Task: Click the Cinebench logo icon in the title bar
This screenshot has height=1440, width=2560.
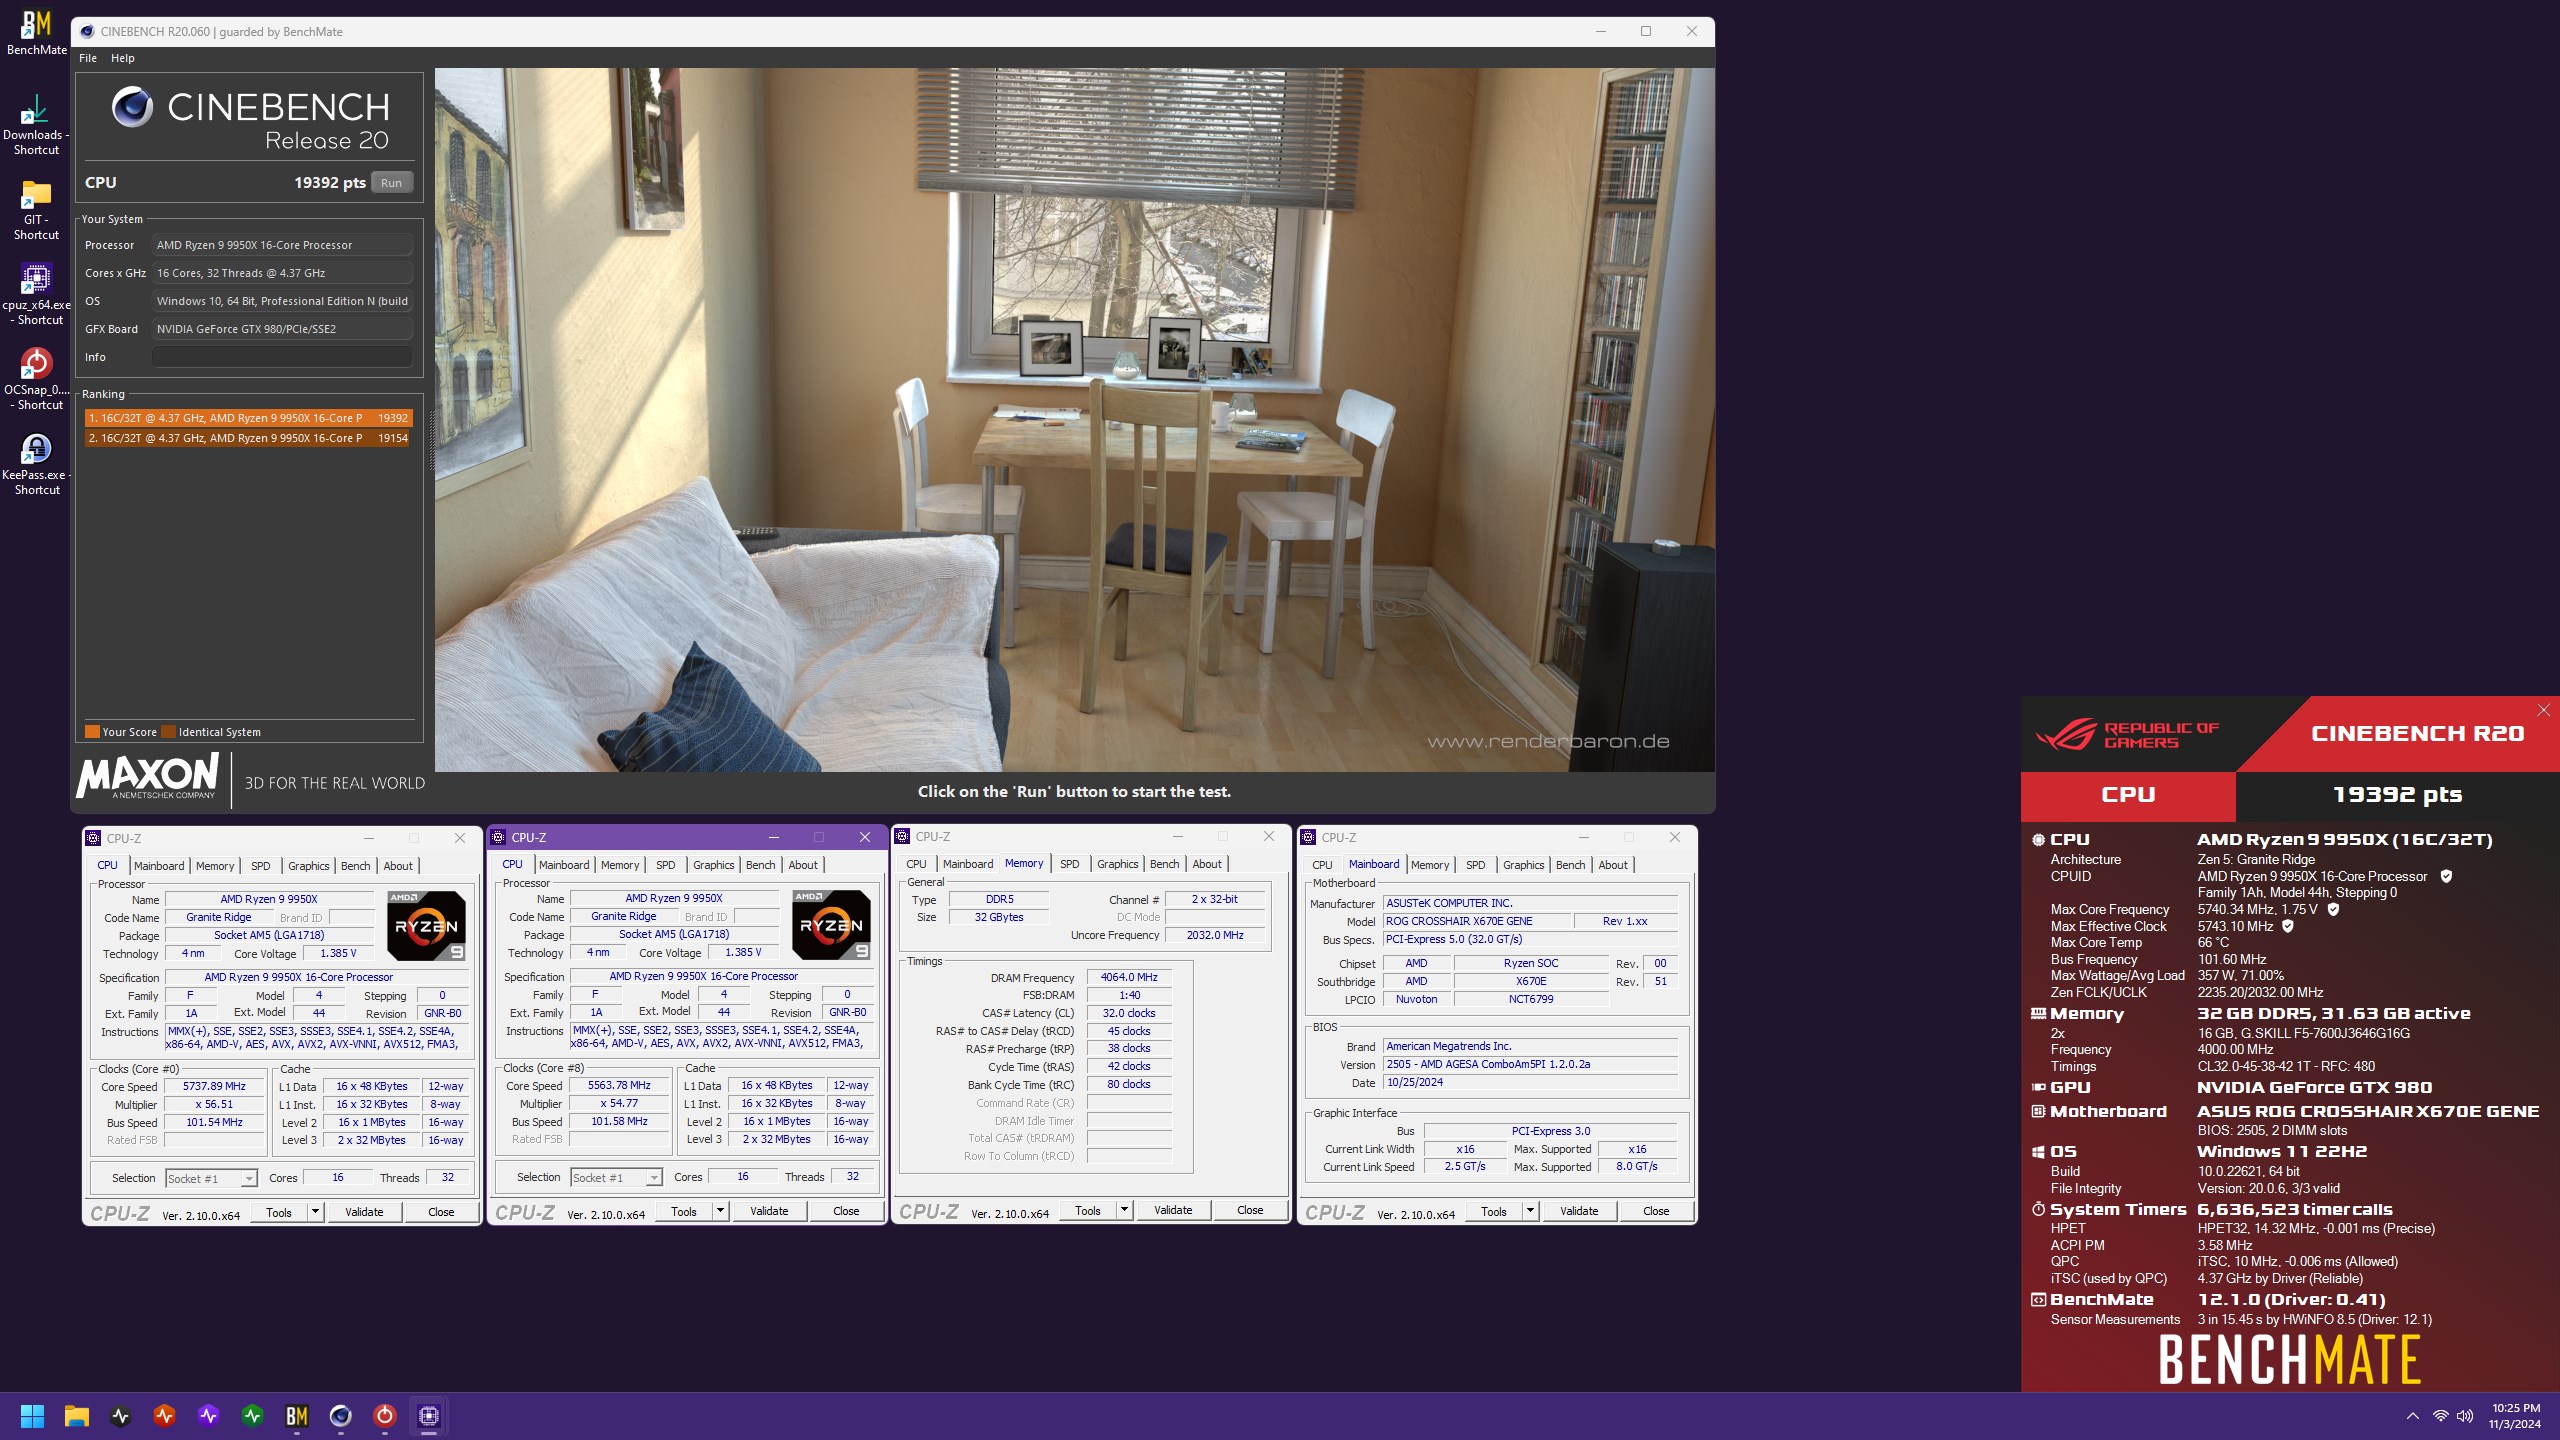Action: pos(87,32)
